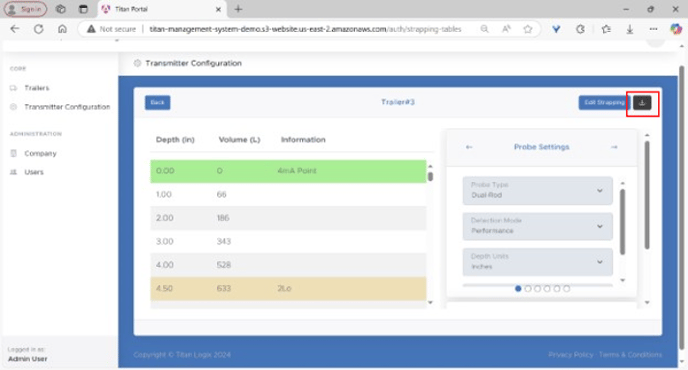Screen dimensions: 688x370
Task: Click the Depth (in) column header
Action: click(x=175, y=140)
